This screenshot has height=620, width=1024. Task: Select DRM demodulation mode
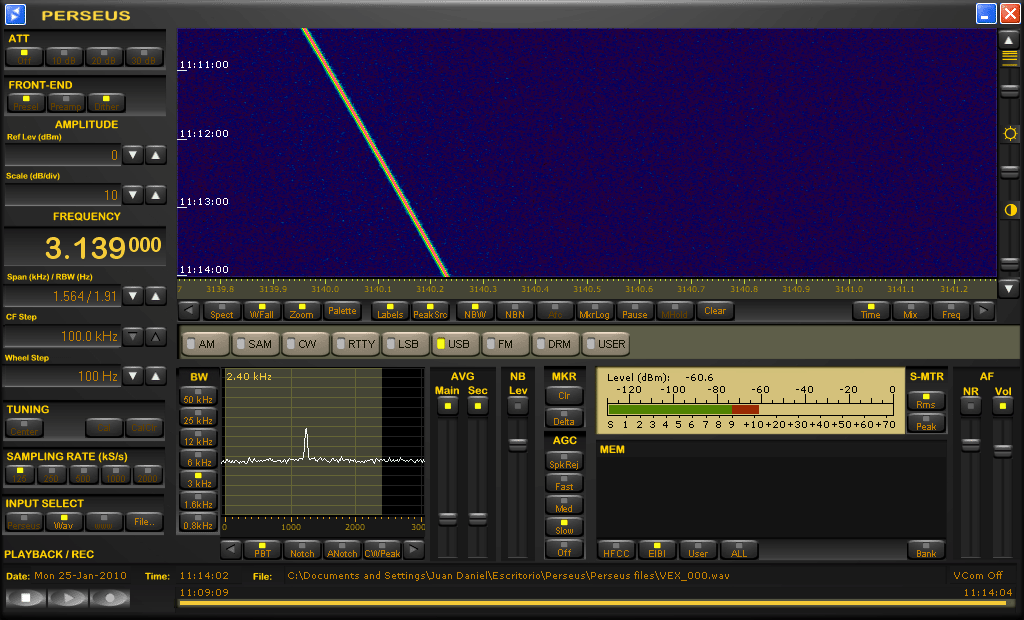coord(555,344)
